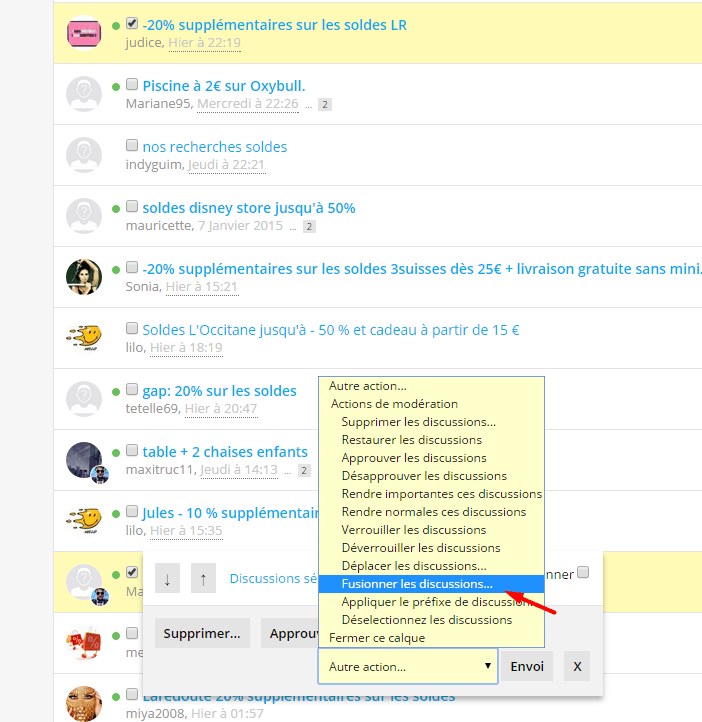Choose Autre action placeholder option in list
Viewport: 702px width, 722px height.
(x=431, y=386)
